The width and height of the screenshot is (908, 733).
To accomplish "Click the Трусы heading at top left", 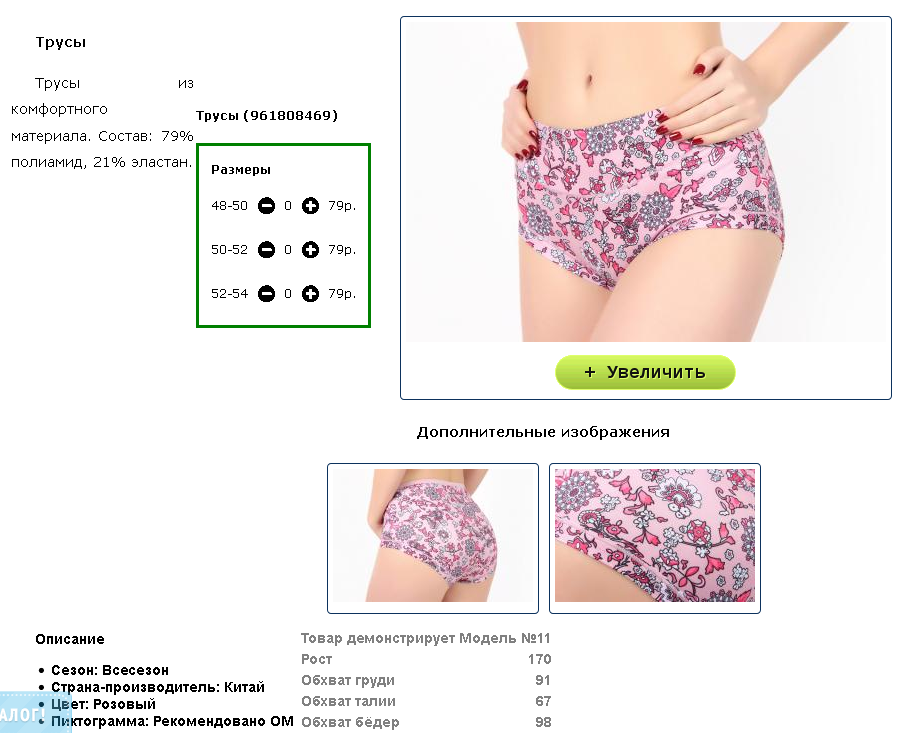I will (x=61, y=42).
